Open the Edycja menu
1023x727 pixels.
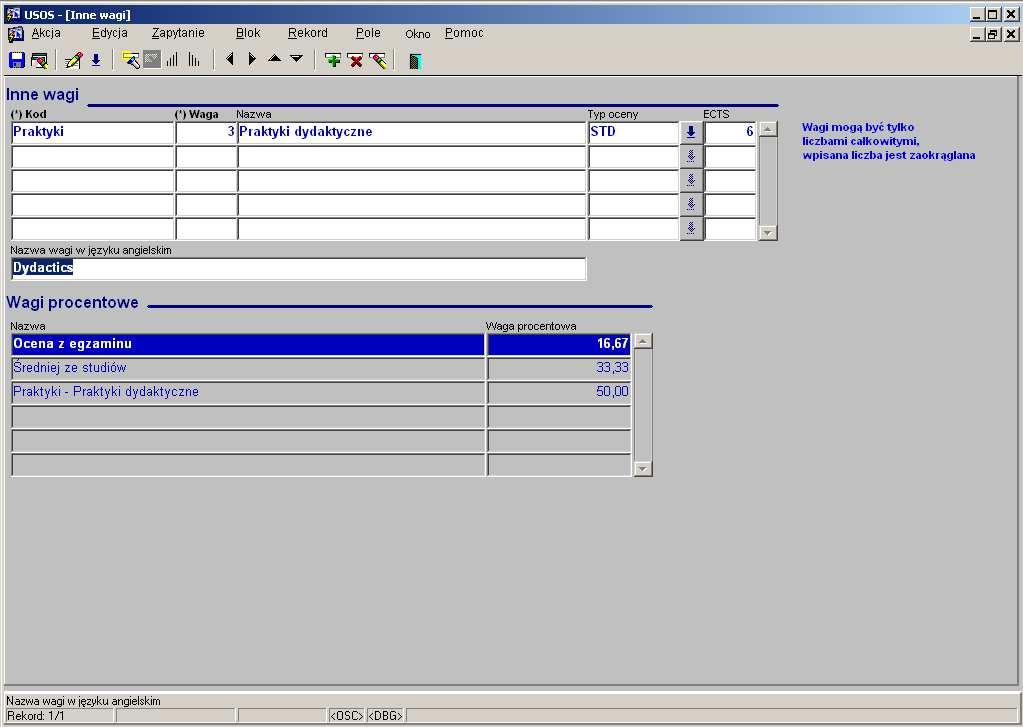coord(110,33)
